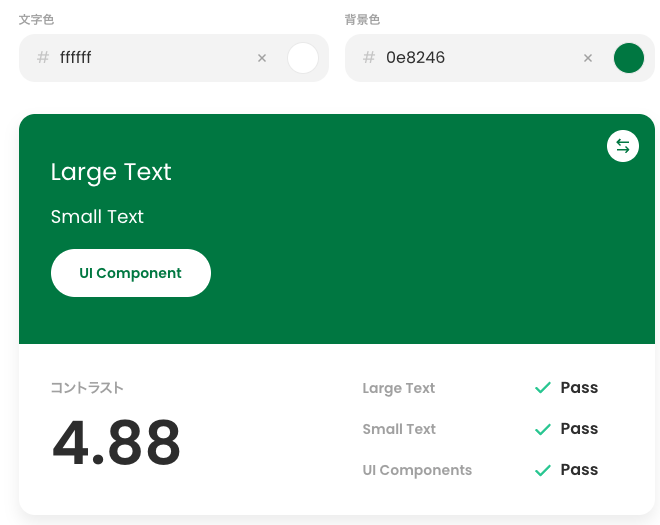This screenshot has height=525, width=660.
Task: Click the hash symbol in 背景色 field
Action: coord(369,58)
